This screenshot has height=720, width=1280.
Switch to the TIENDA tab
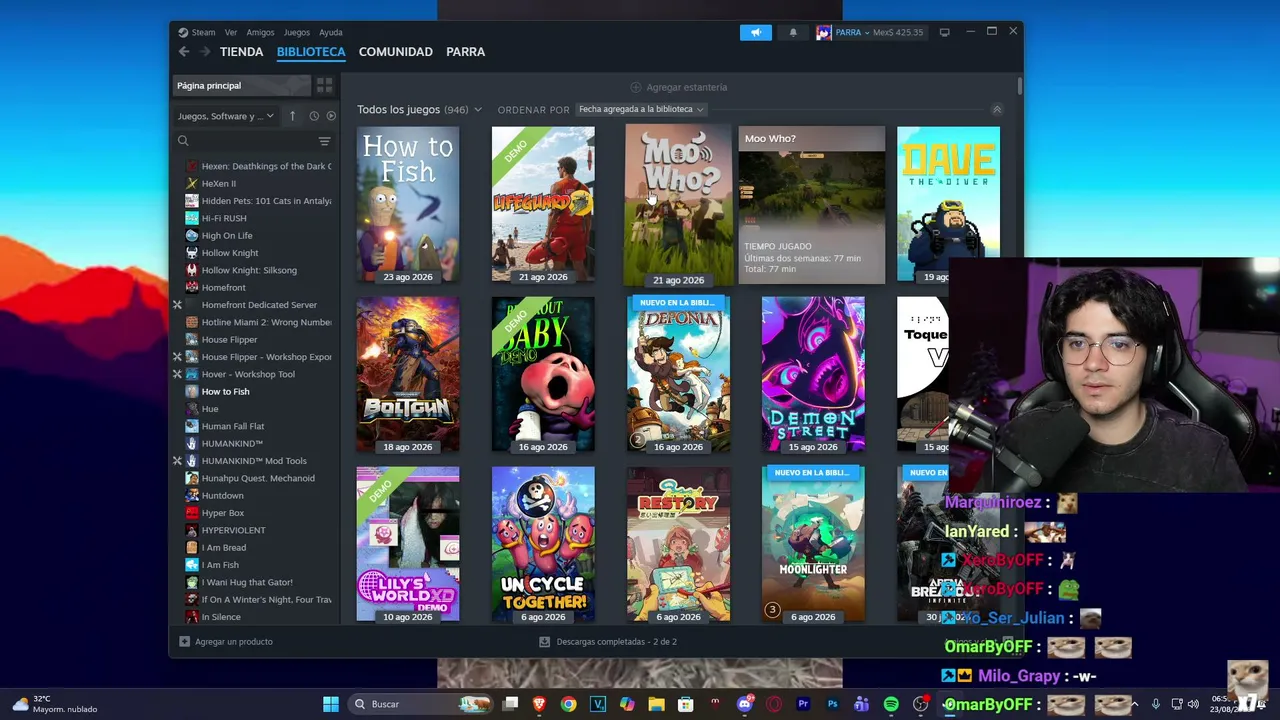coord(242,52)
